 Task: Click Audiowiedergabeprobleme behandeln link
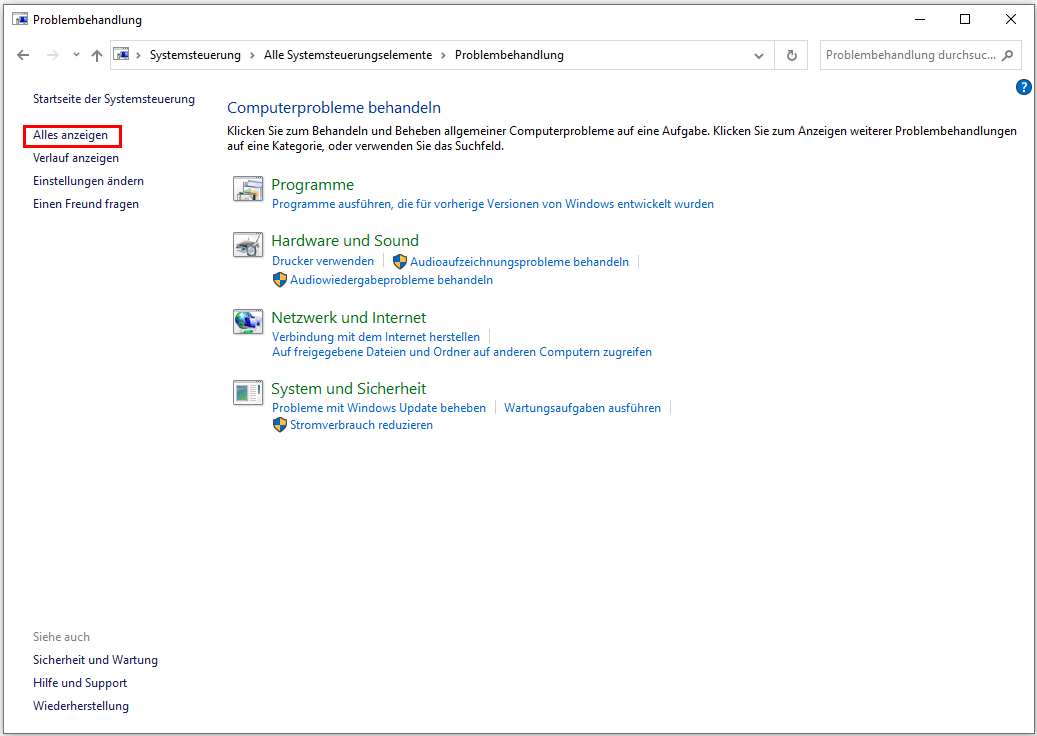tap(391, 280)
